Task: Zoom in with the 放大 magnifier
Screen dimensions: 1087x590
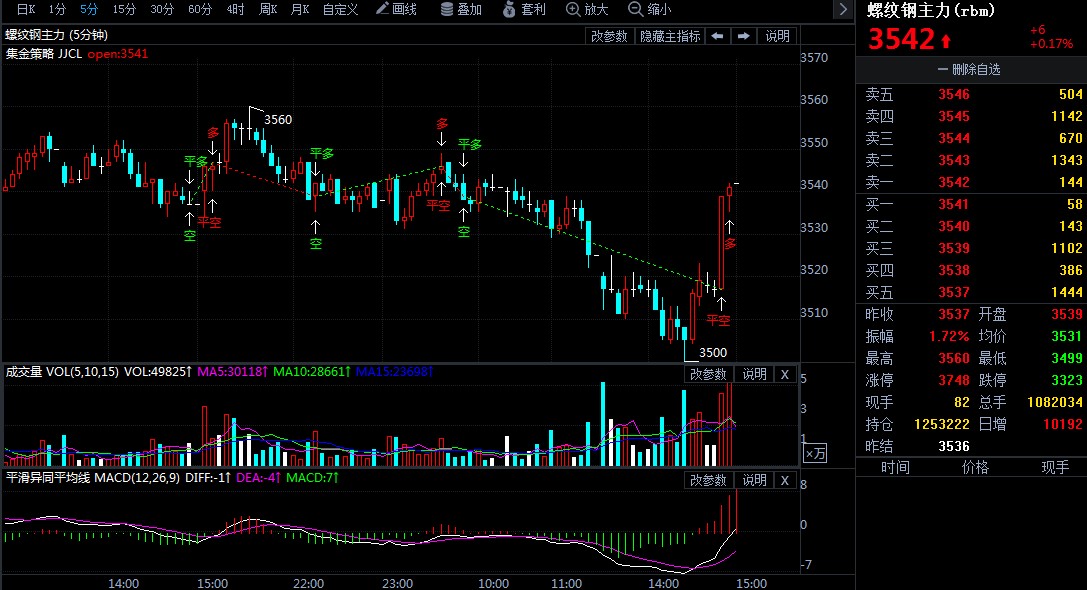Action: coord(587,10)
